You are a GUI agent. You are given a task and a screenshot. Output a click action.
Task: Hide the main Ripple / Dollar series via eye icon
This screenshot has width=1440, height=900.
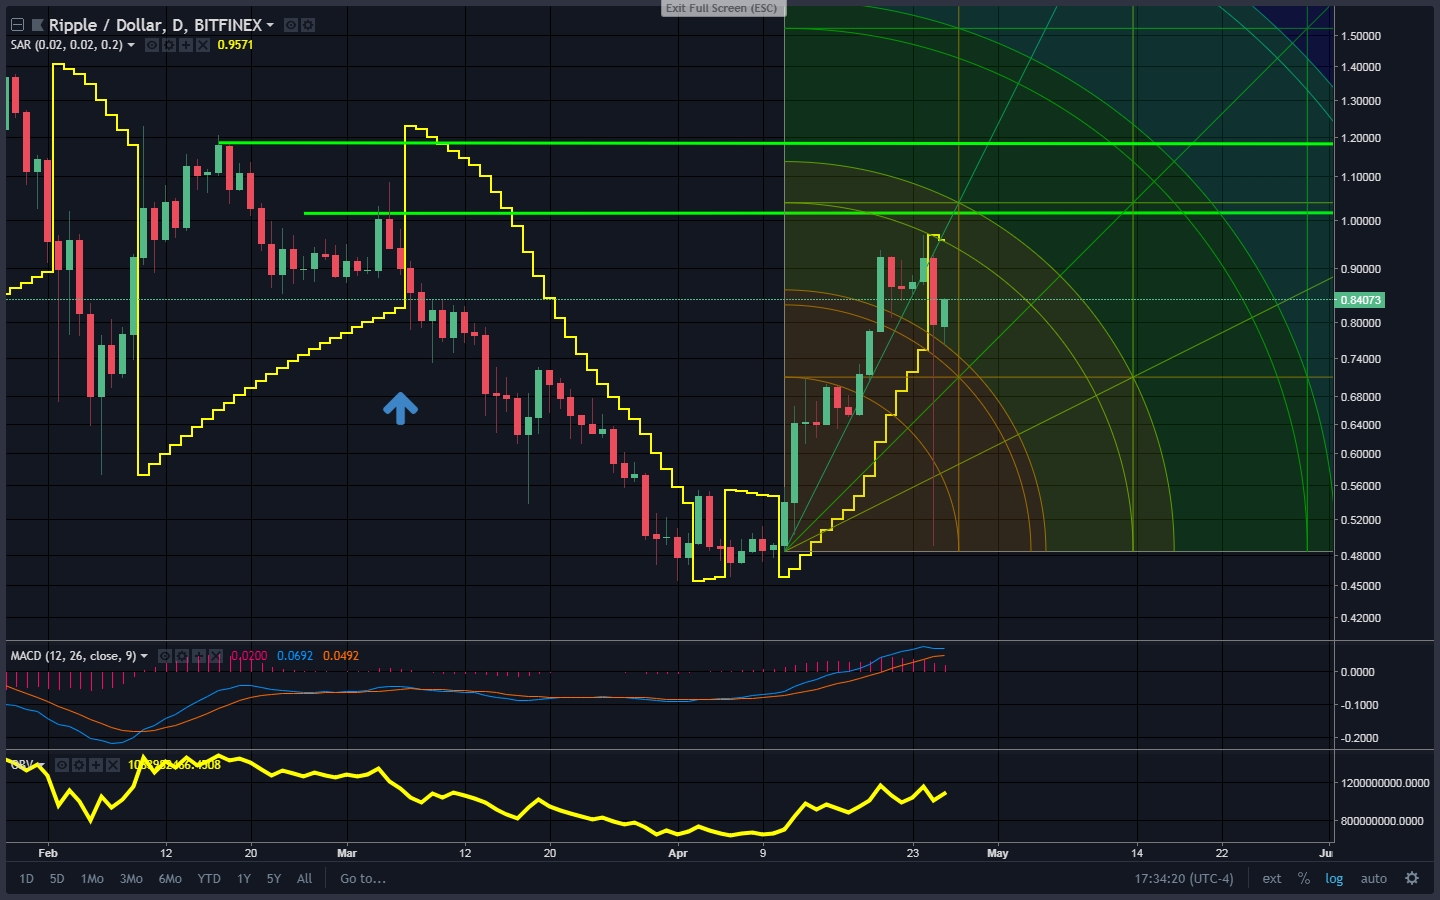point(291,25)
